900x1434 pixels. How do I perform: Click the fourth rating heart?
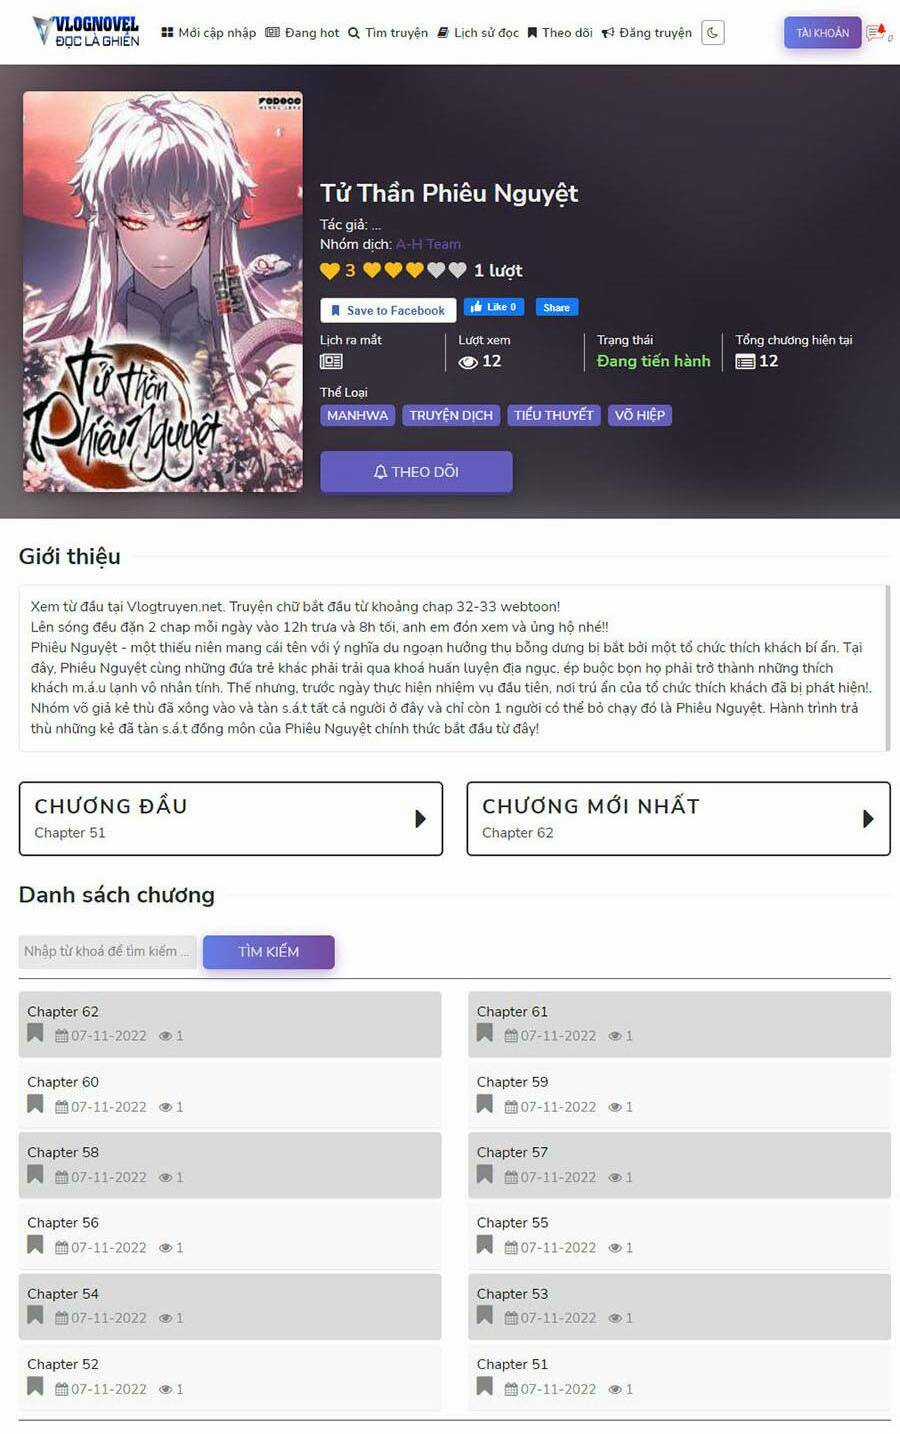(436, 270)
